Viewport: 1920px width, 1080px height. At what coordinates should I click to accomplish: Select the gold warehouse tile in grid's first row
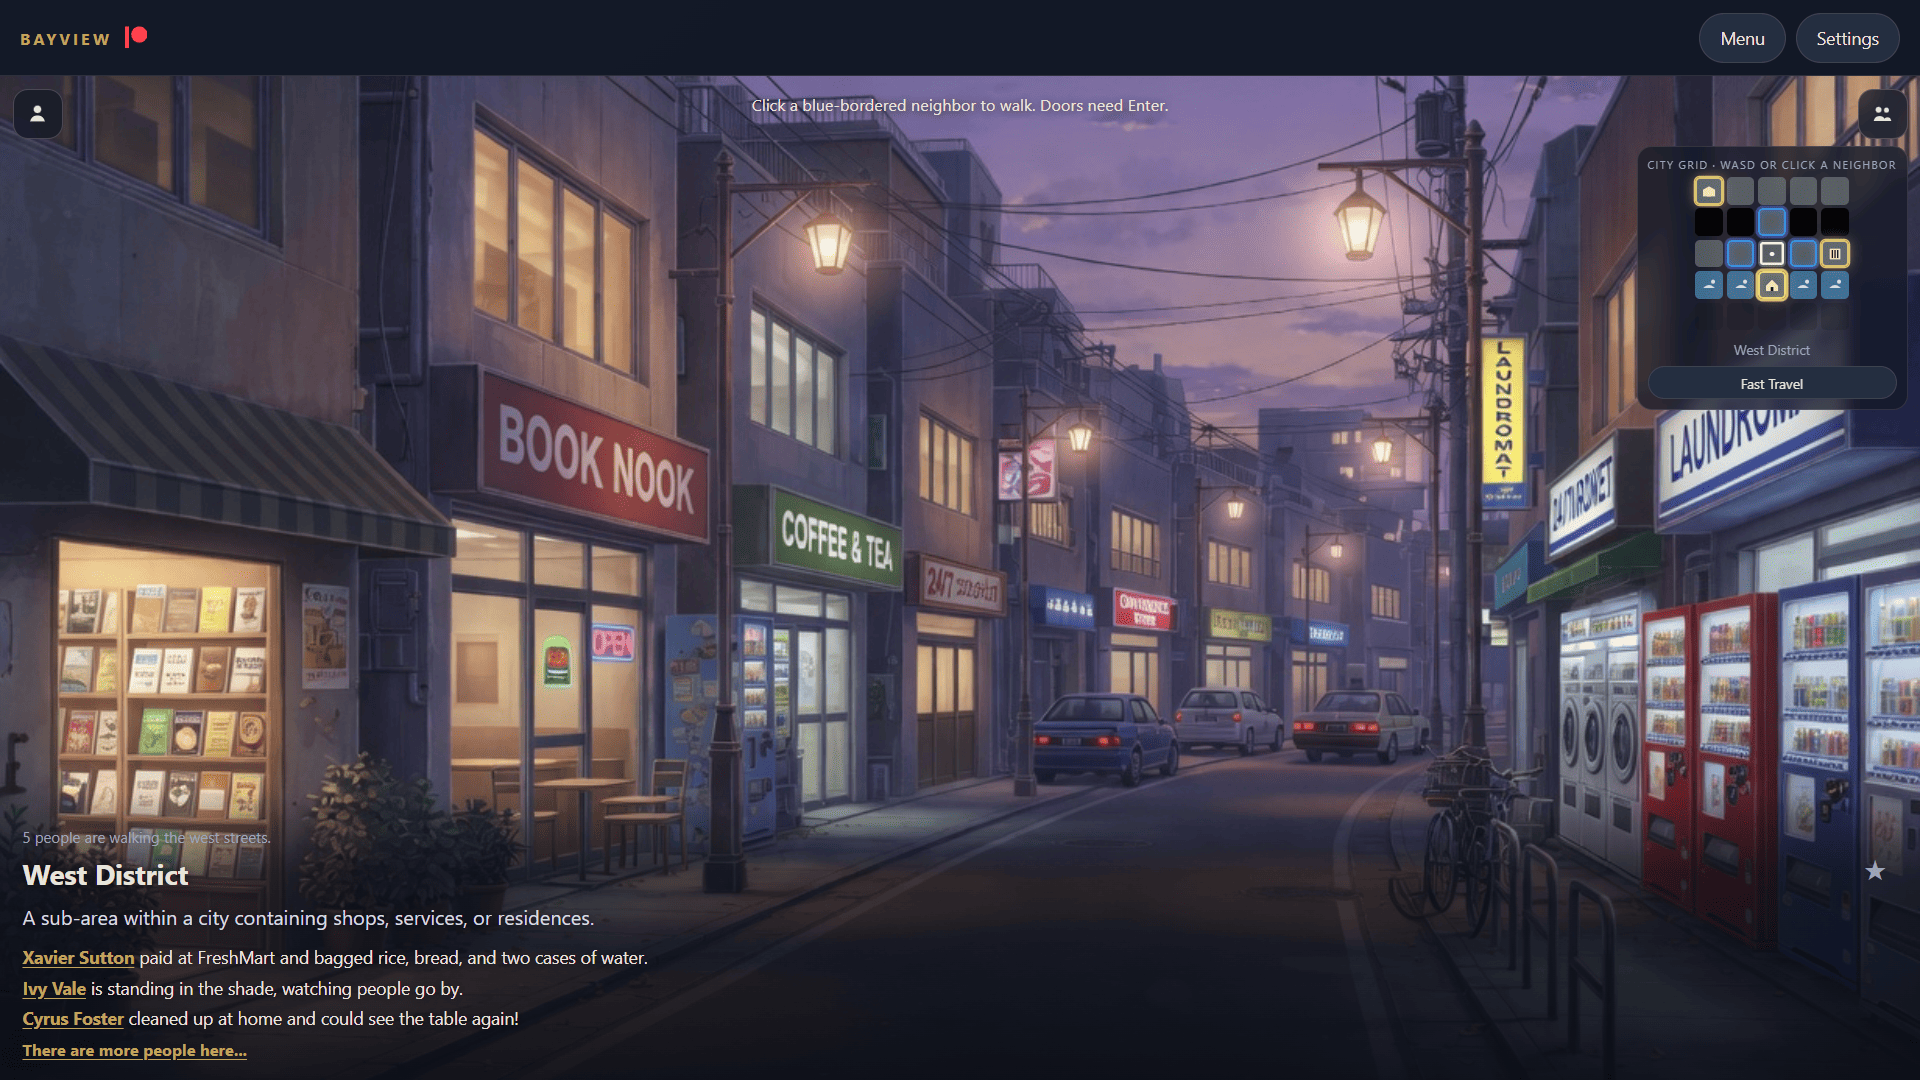pos(1709,191)
